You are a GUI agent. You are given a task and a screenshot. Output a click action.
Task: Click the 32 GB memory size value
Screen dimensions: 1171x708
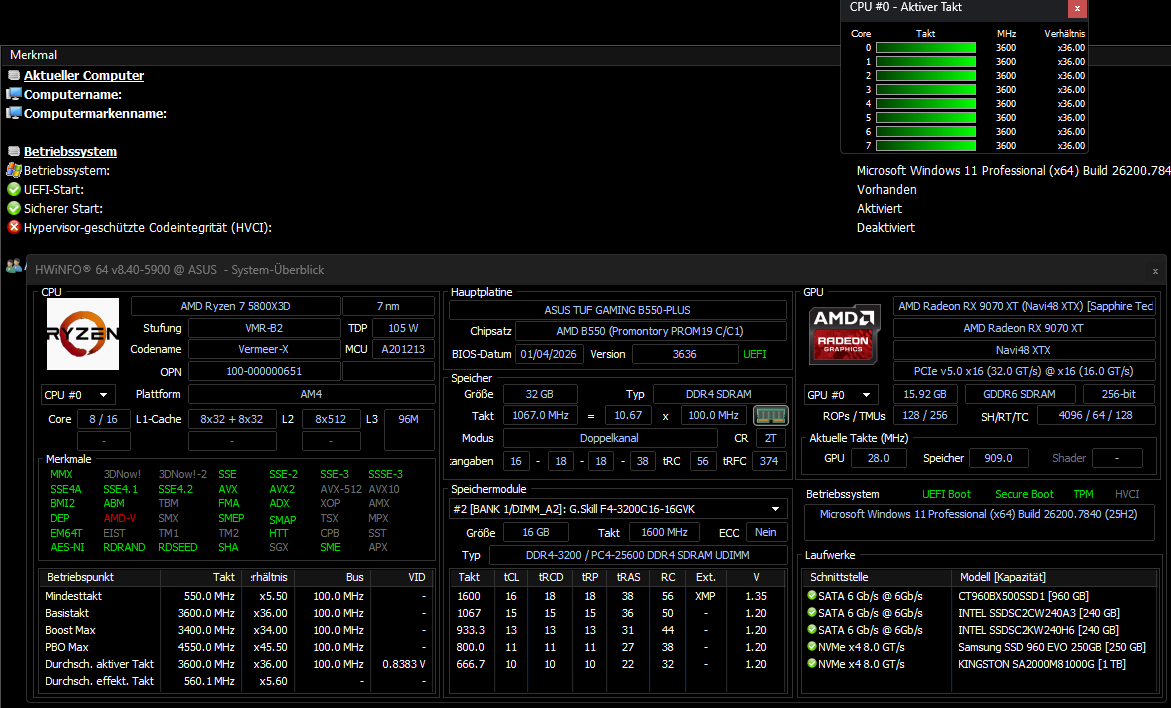[539, 394]
